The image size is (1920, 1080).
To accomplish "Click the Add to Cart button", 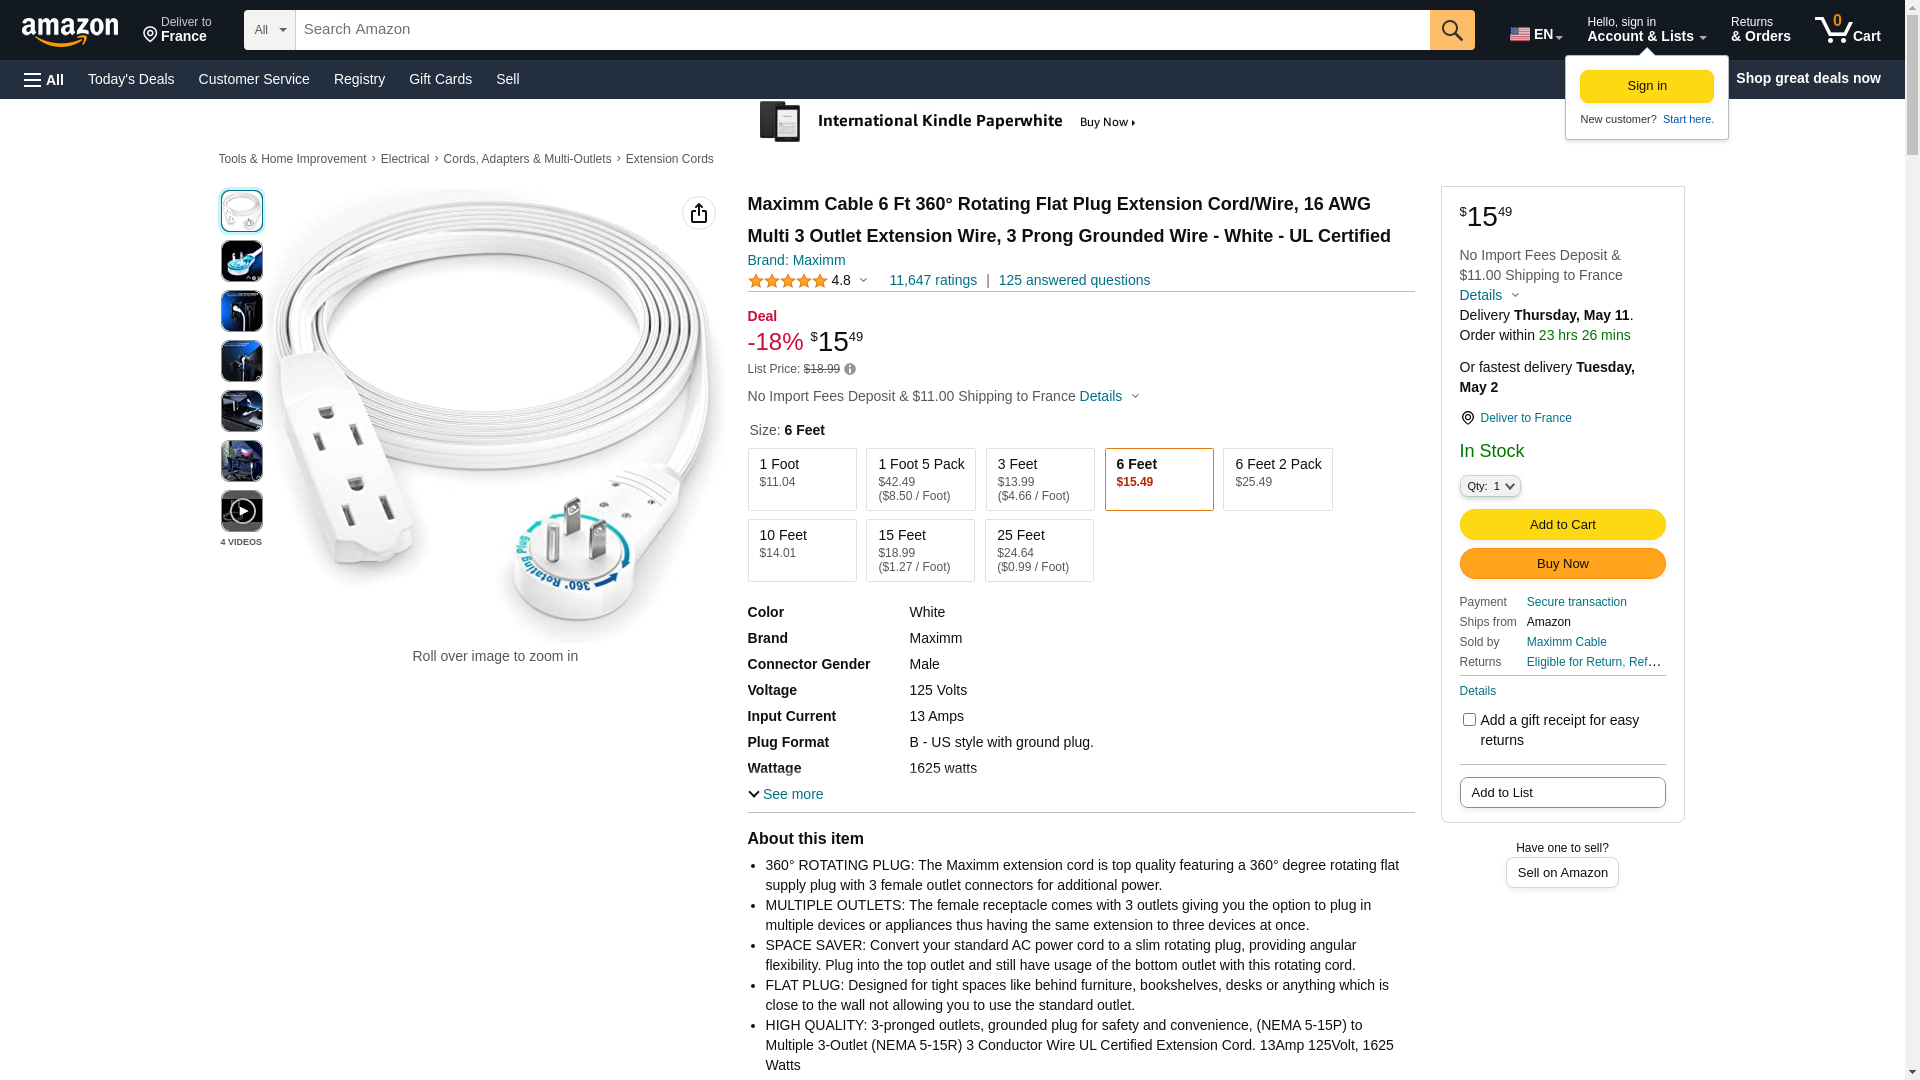I will tap(1562, 524).
